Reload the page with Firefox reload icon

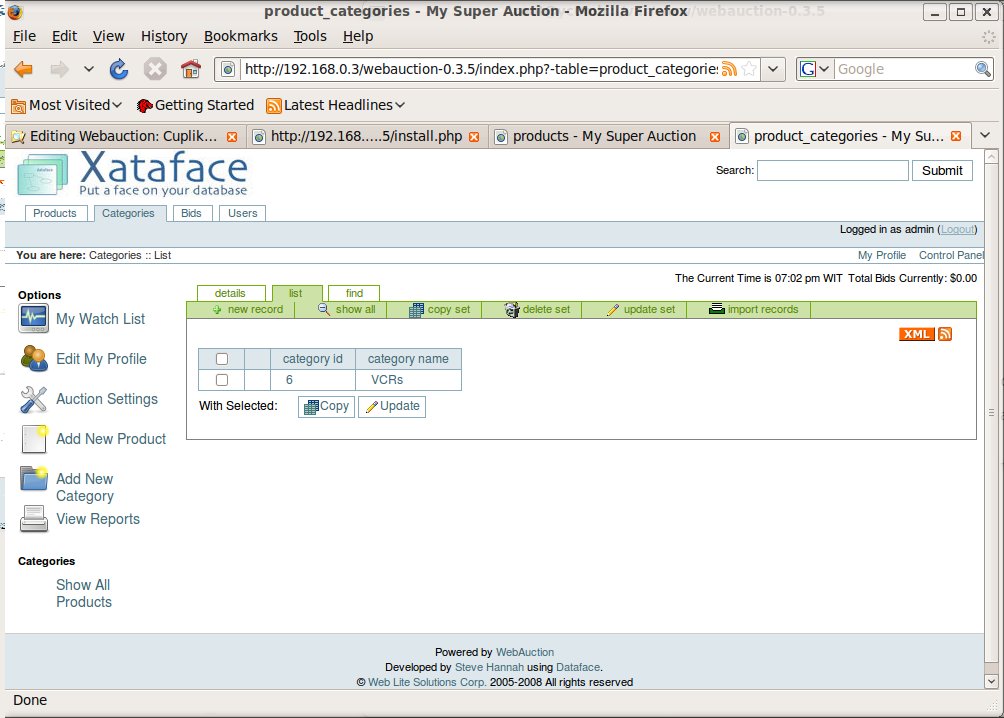(119, 69)
